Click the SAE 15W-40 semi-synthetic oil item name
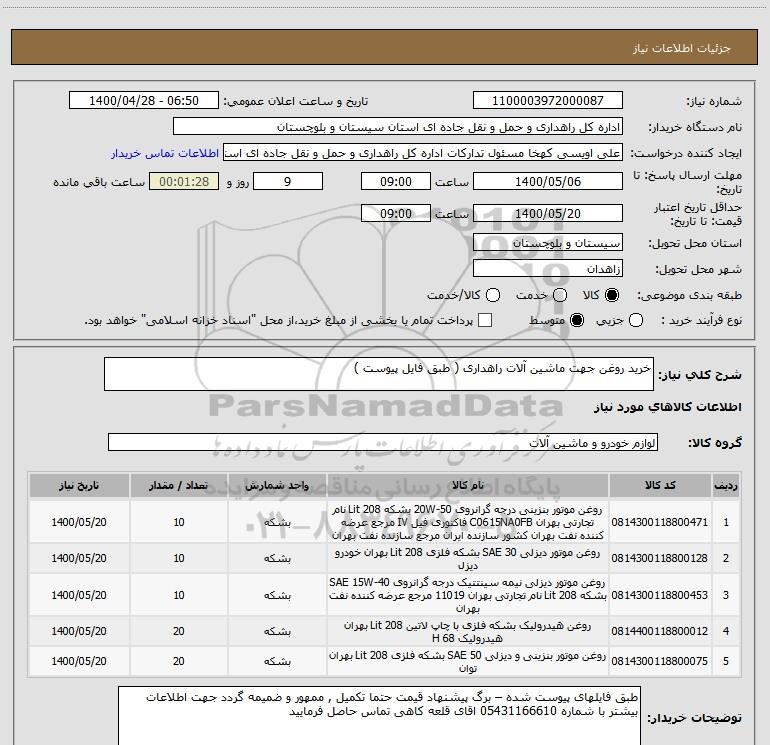The image size is (770, 745). coord(468,595)
